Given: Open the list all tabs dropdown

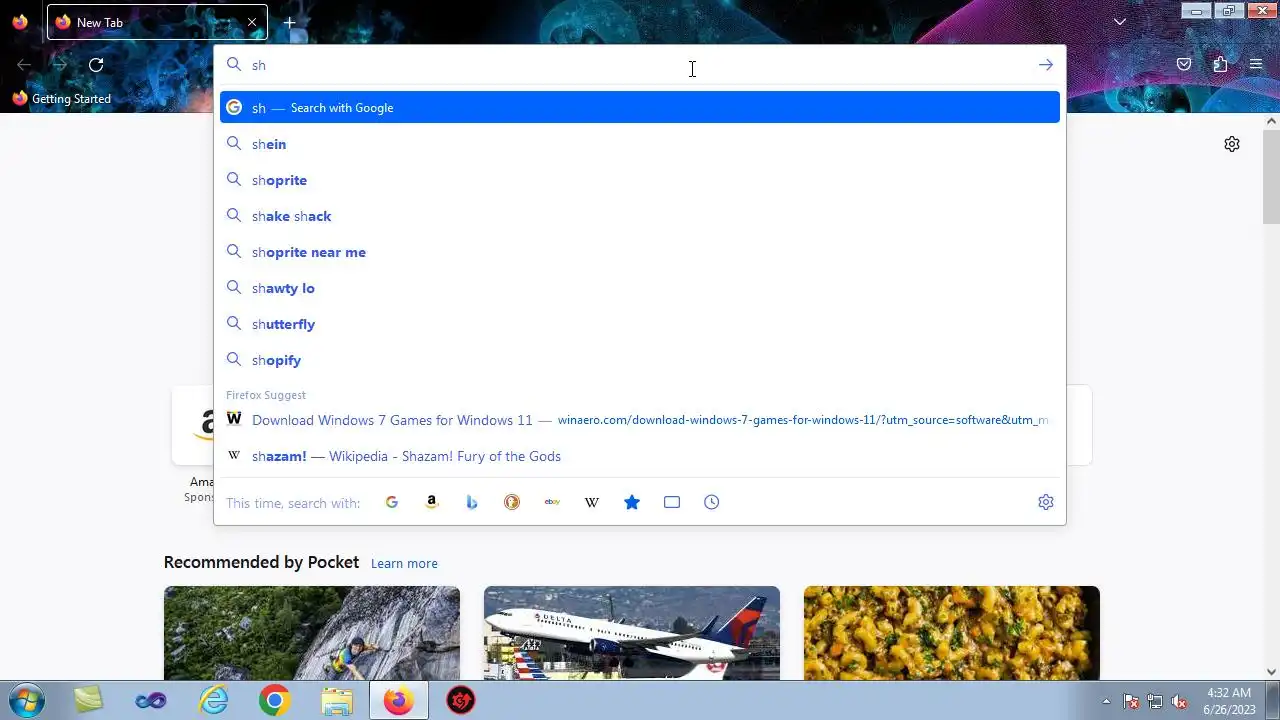Looking at the screenshot, I should click(1120, 22).
